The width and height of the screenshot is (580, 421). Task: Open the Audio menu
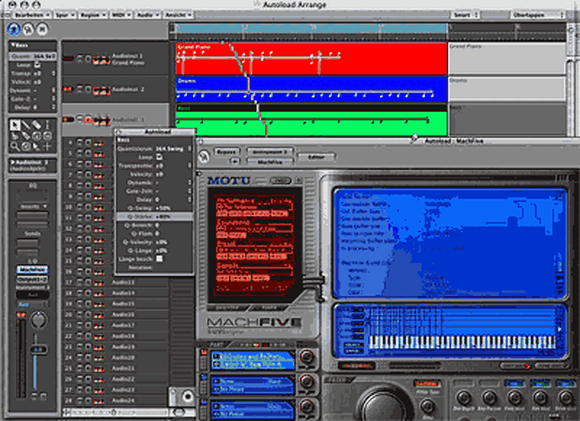click(147, 15)
